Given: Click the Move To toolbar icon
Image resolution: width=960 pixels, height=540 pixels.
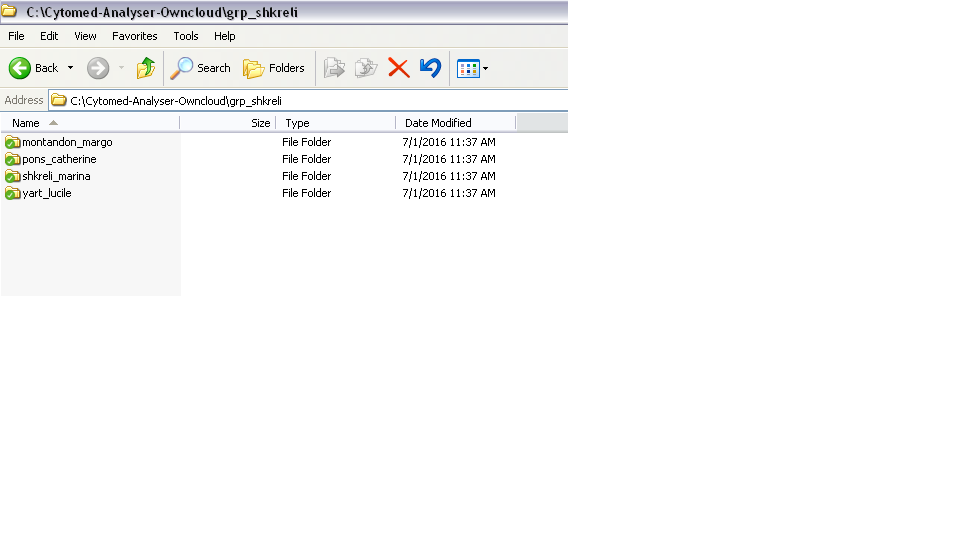Looking at the screenshot, I should (334, 68).
